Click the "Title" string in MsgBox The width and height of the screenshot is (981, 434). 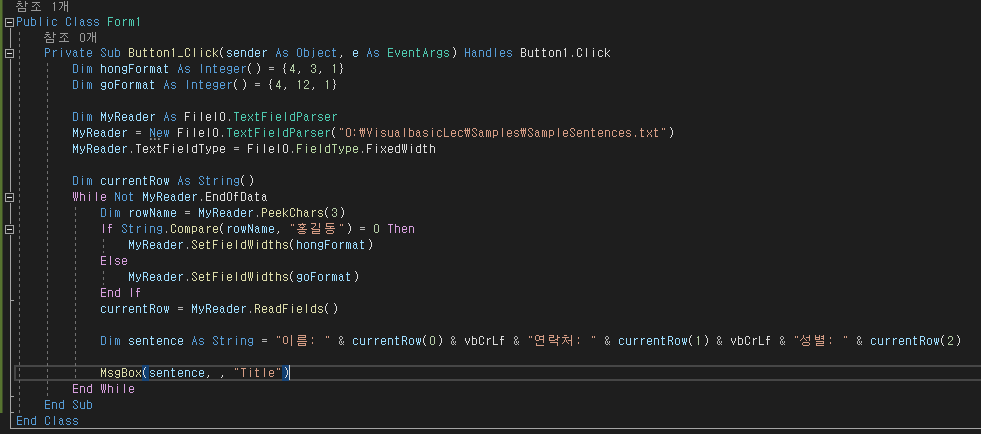257,373
